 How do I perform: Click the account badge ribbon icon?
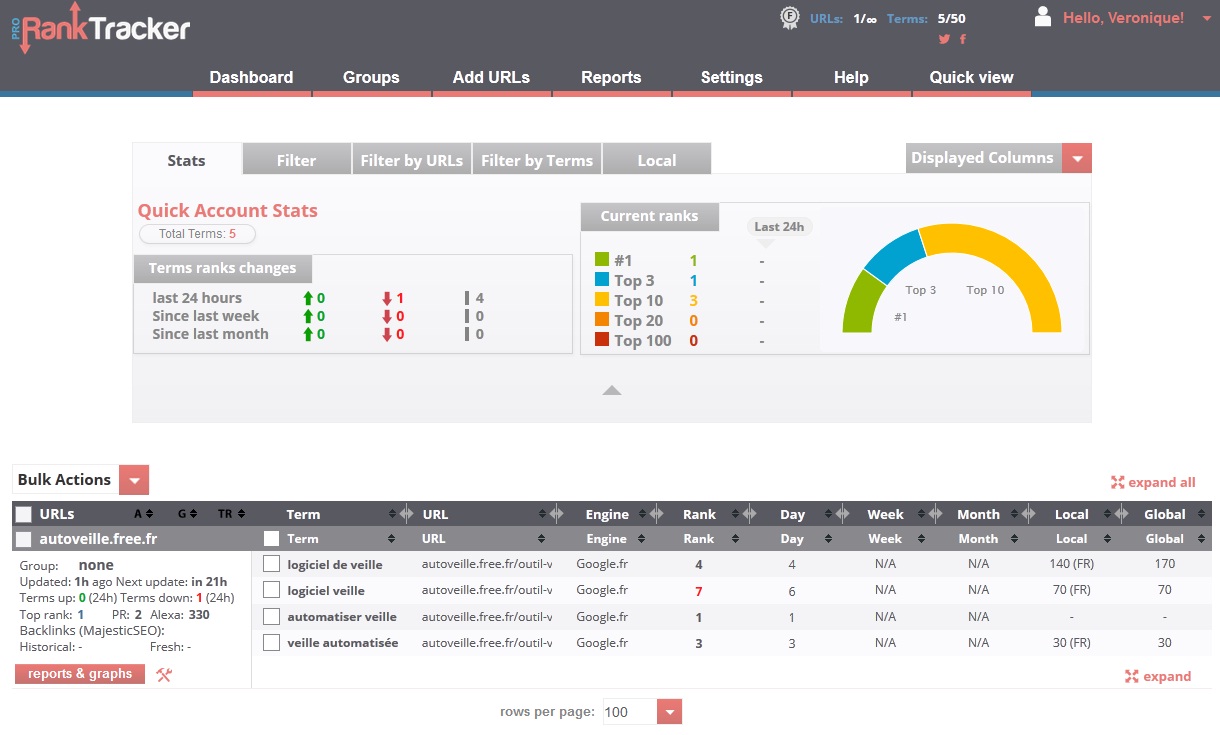click(790, 18)
